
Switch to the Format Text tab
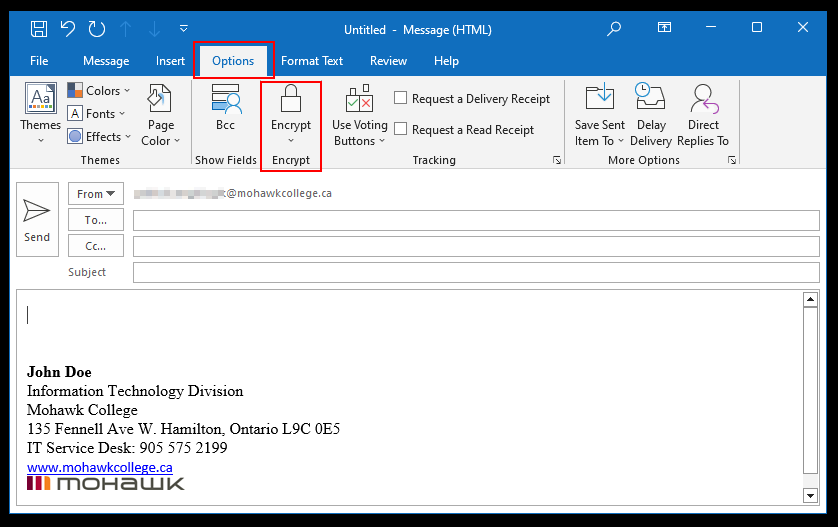pos(312,61)
